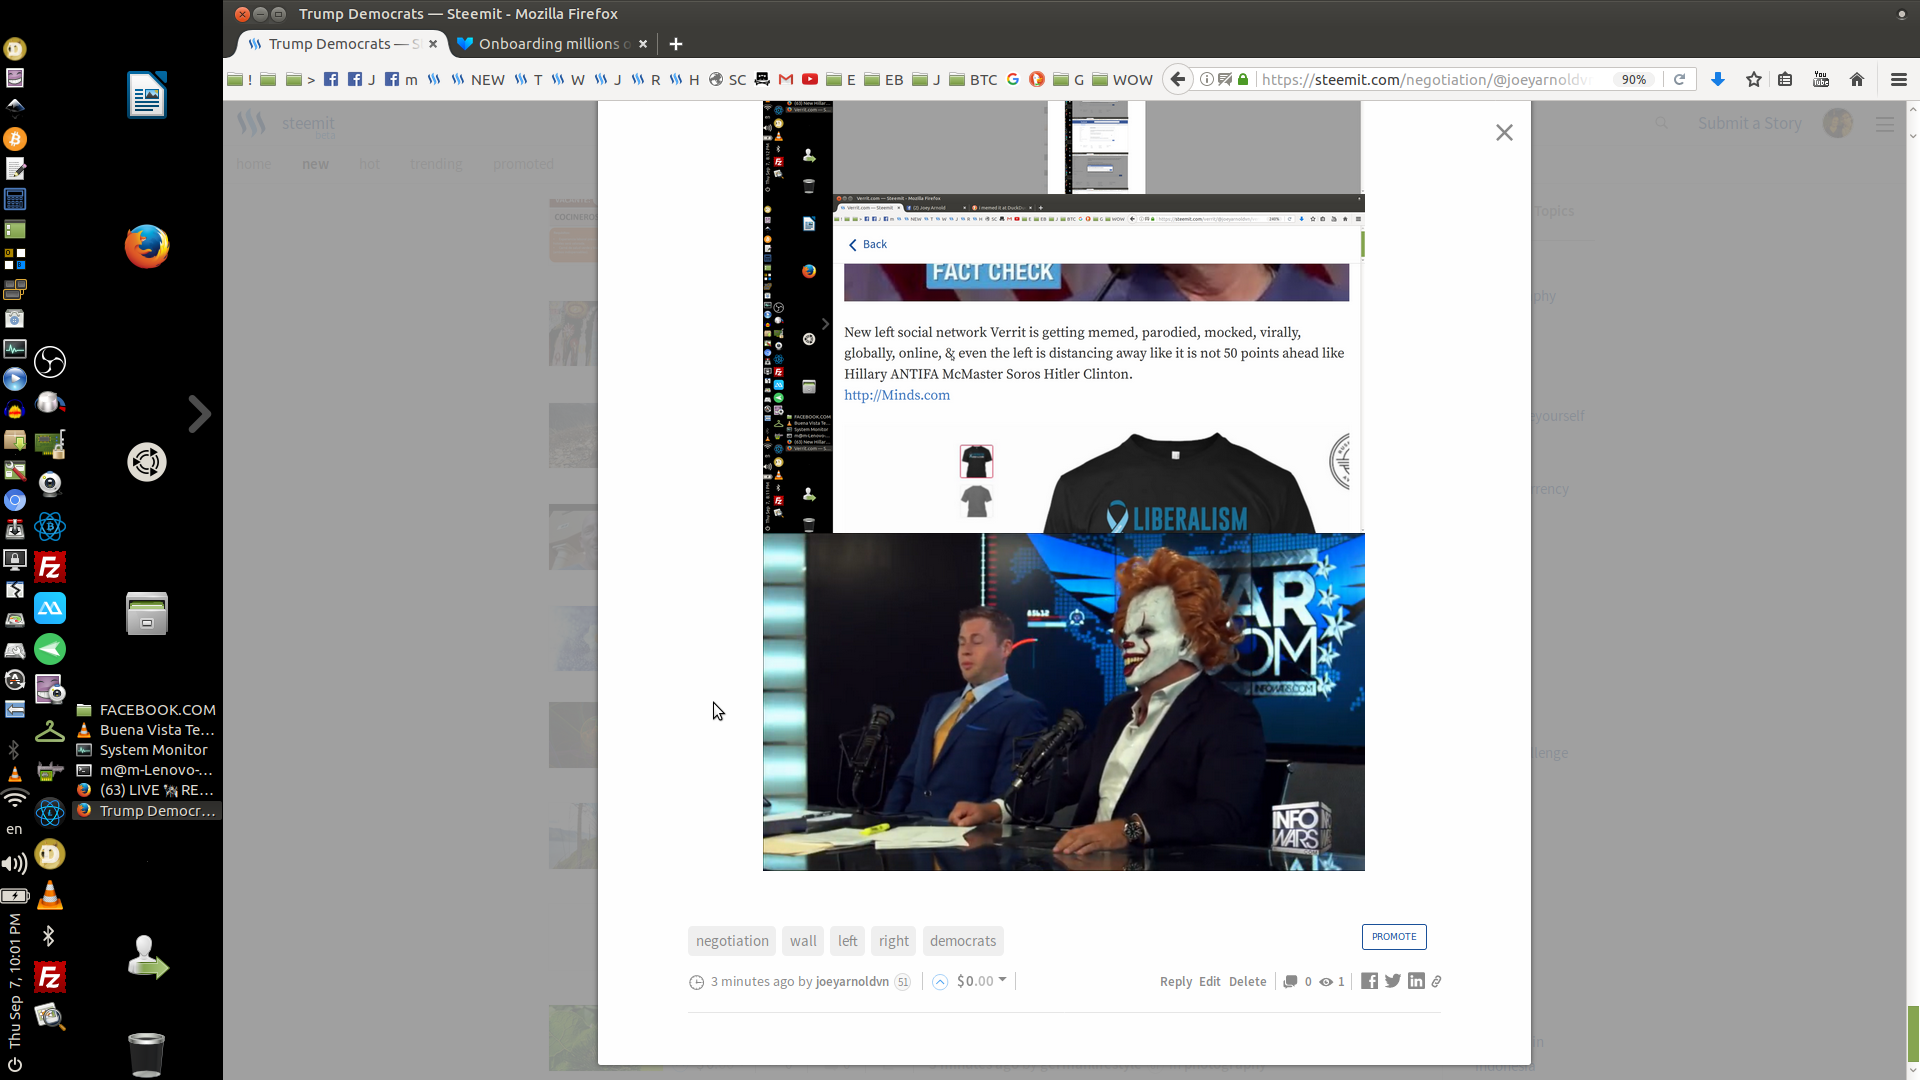
Task: Click Edit under the post
Action: [1210, 981]
